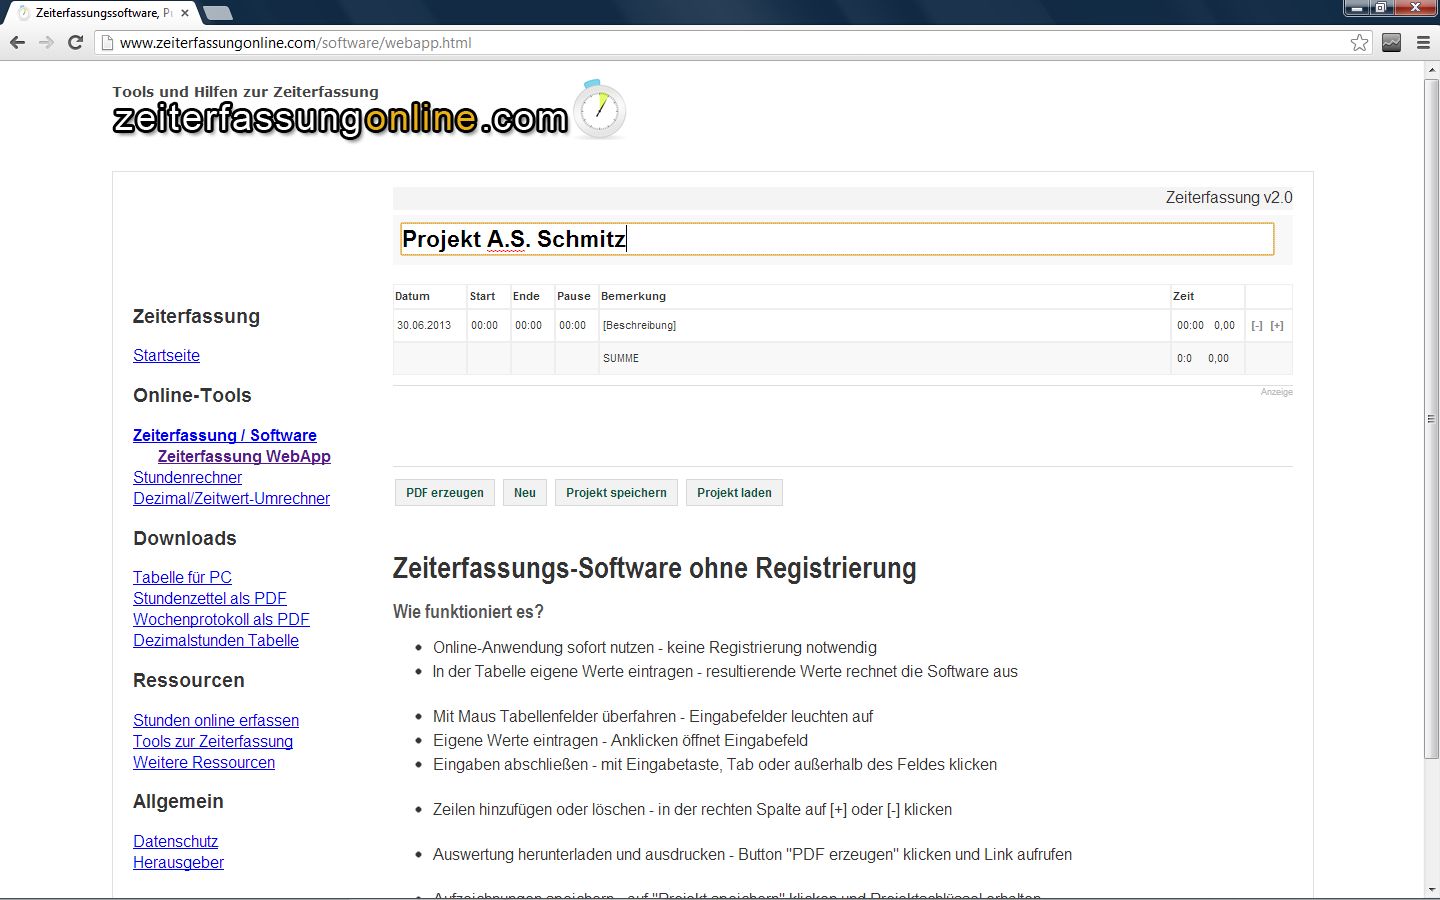1440x900 pixels.
Task: Open the Startseite link
Action: [x=166, y=355]
